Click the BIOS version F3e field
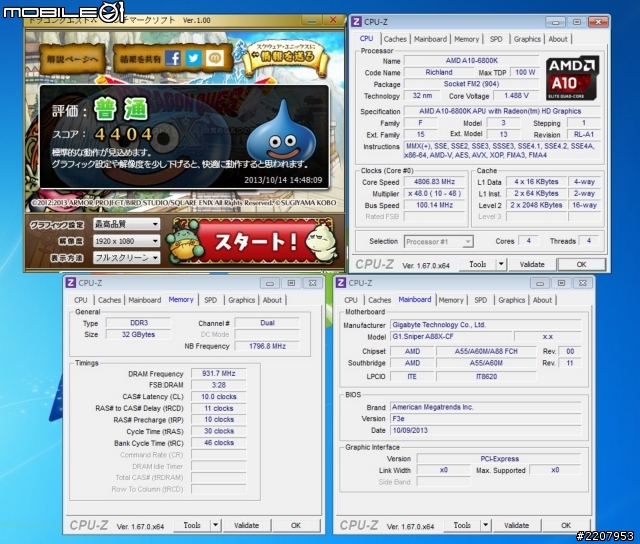The image size is (640, 544). coord(486,419)
